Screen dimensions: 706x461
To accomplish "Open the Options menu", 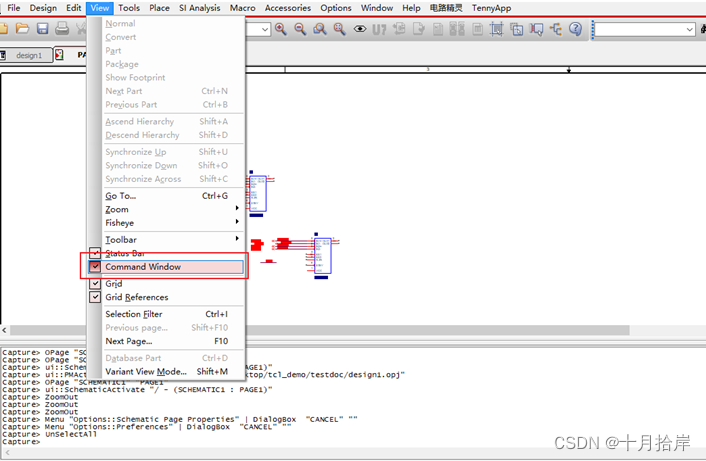I will [x=336, y=8].
